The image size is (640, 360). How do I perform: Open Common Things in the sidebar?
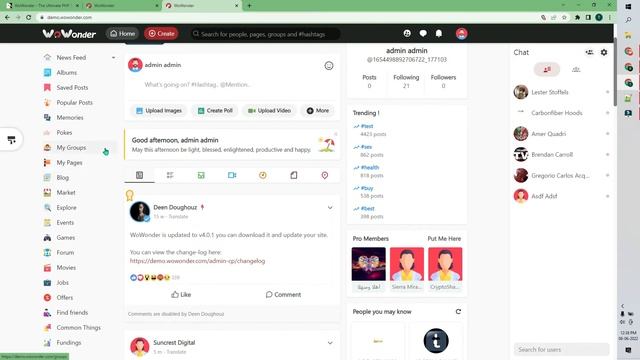pos(78,328)
